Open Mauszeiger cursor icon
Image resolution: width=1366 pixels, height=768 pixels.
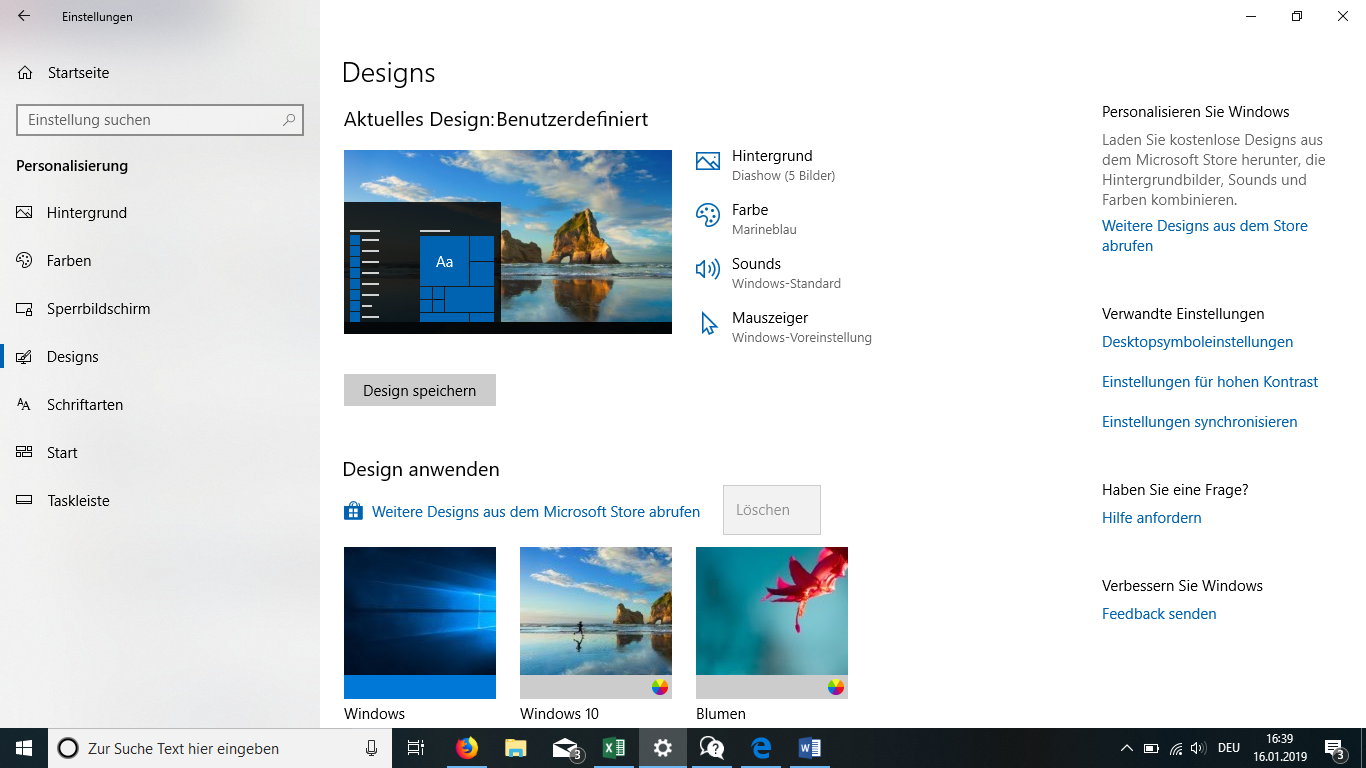click(x=709, y=324)
